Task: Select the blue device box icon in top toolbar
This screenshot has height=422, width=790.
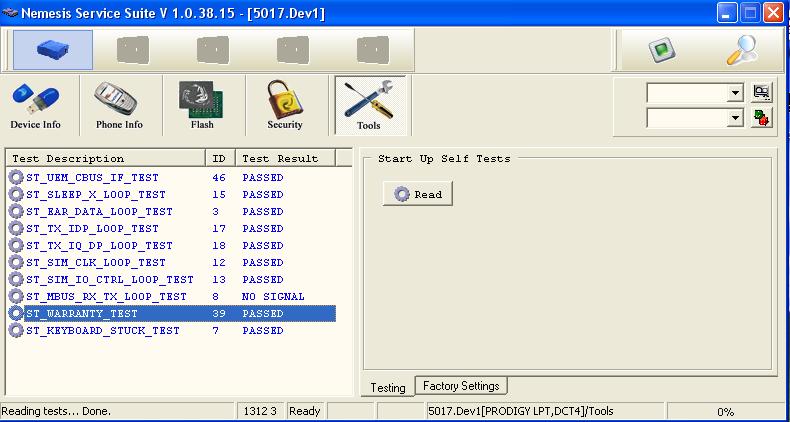Action: (x=53, y=49)
